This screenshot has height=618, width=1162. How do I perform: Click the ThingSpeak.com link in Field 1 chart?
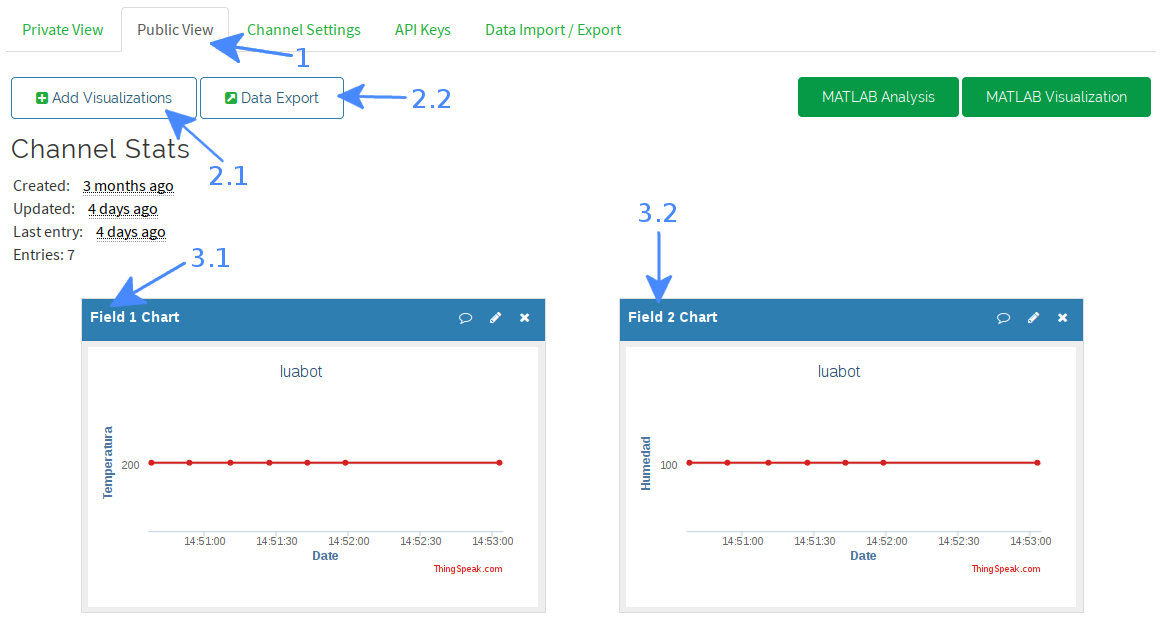point(468,569)
